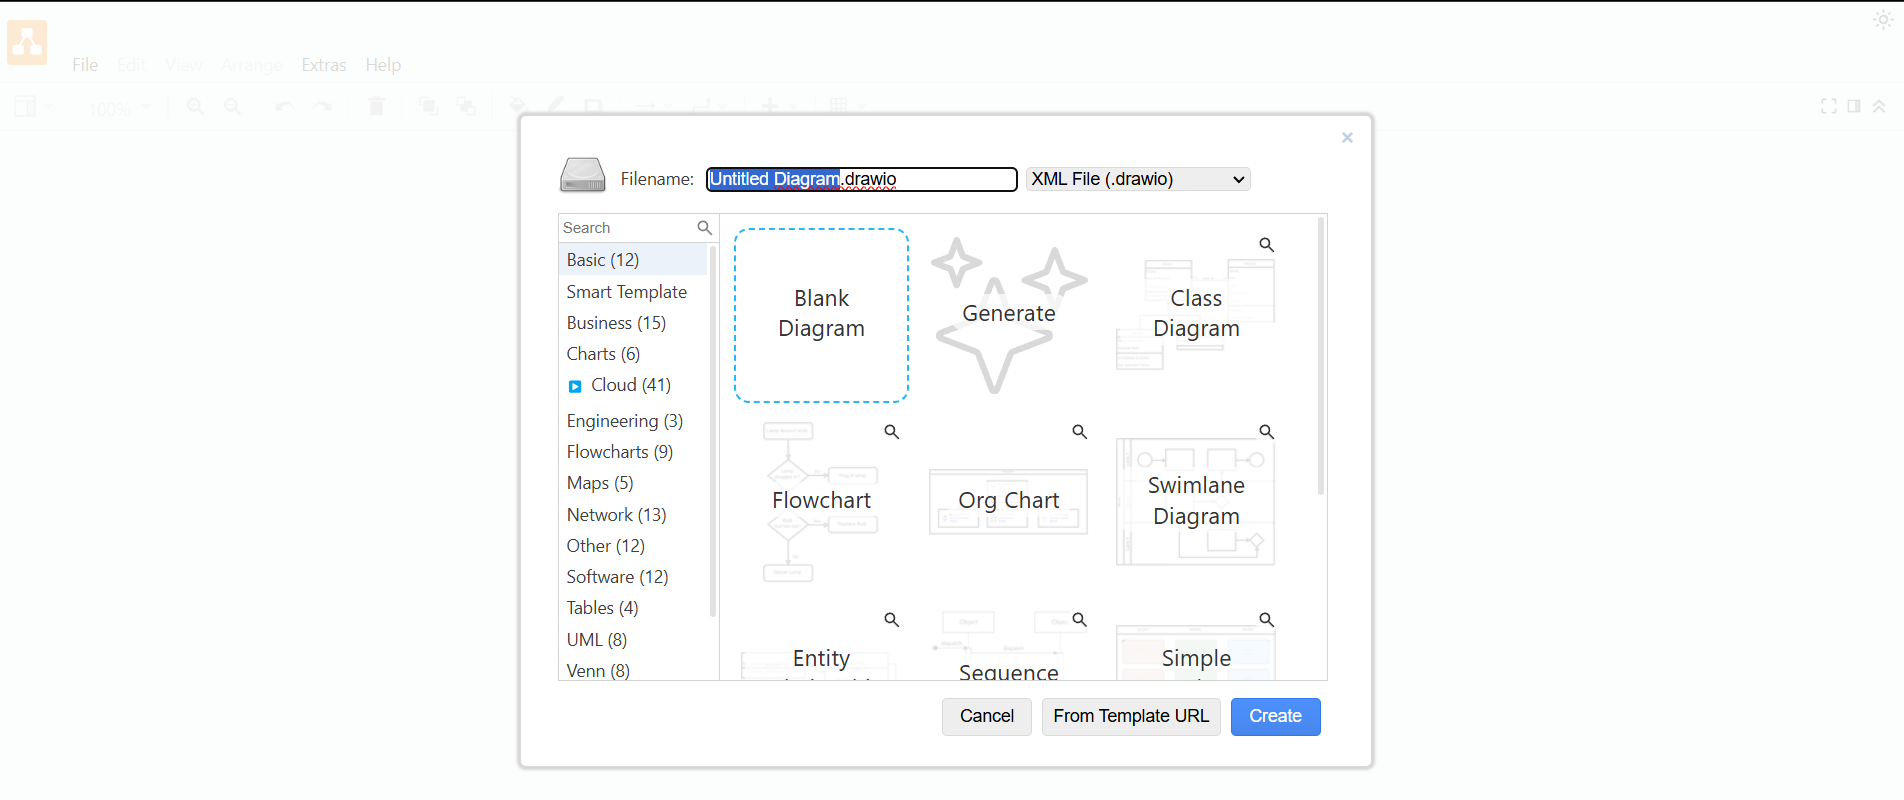1904x800 pixels.
Task: Select the Network (13) category
Action: click(633, 515)
